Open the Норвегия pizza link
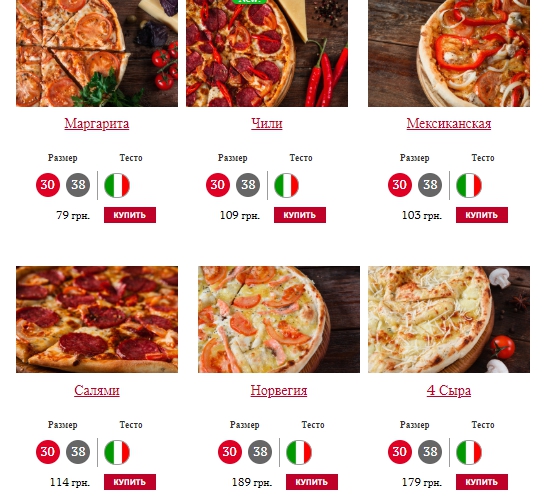 pyautogui.click(x=279, y=390)
